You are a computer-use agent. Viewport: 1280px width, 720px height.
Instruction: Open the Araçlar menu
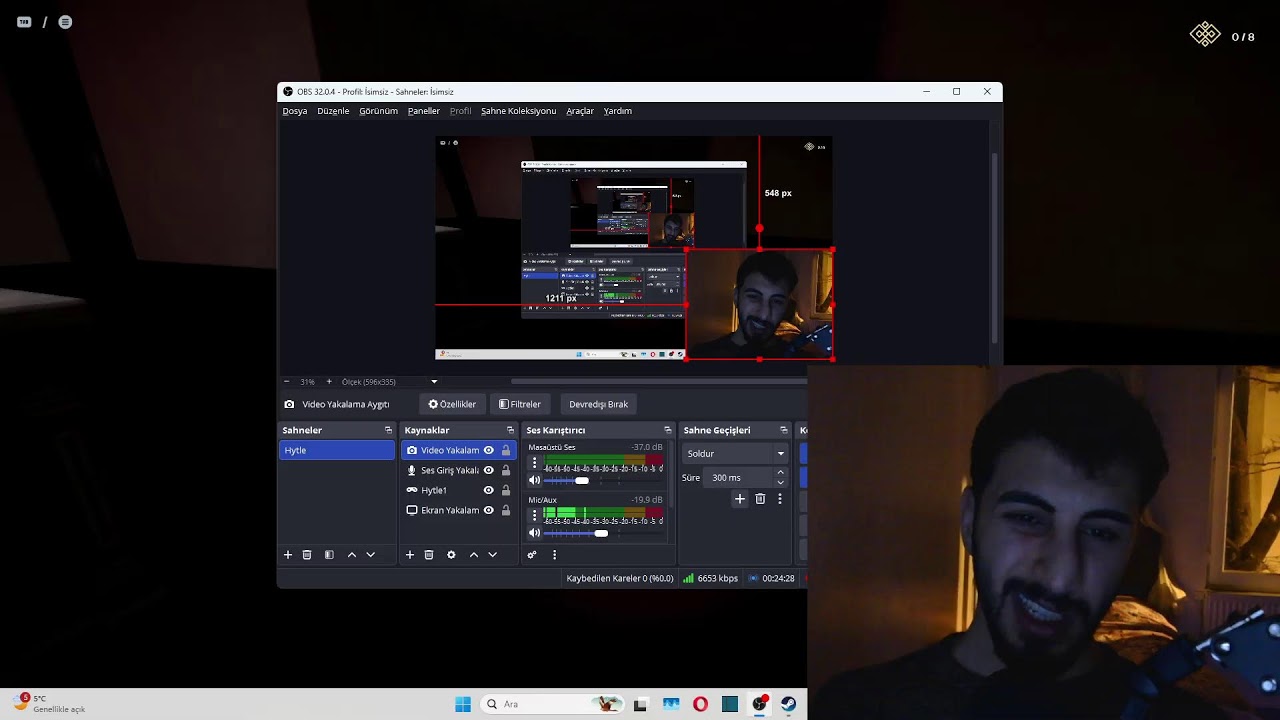tap(580, 111)
